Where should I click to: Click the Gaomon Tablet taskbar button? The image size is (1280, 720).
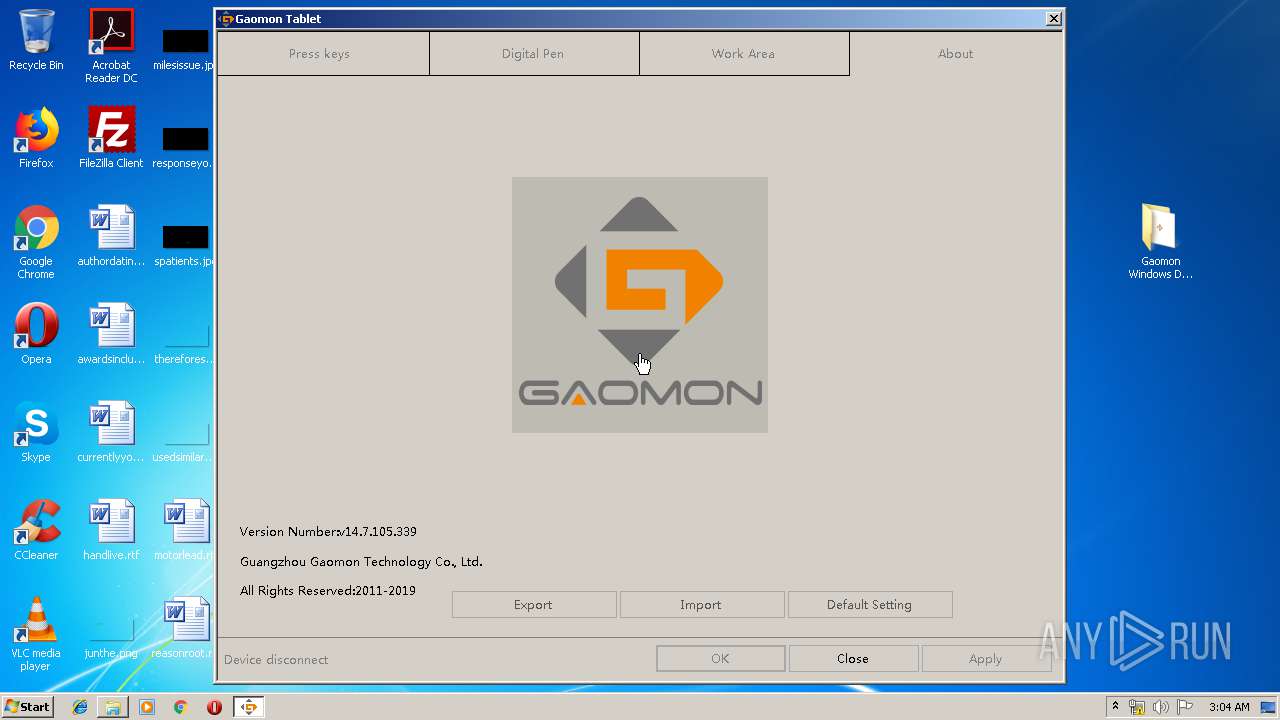[x=249, y=707]
